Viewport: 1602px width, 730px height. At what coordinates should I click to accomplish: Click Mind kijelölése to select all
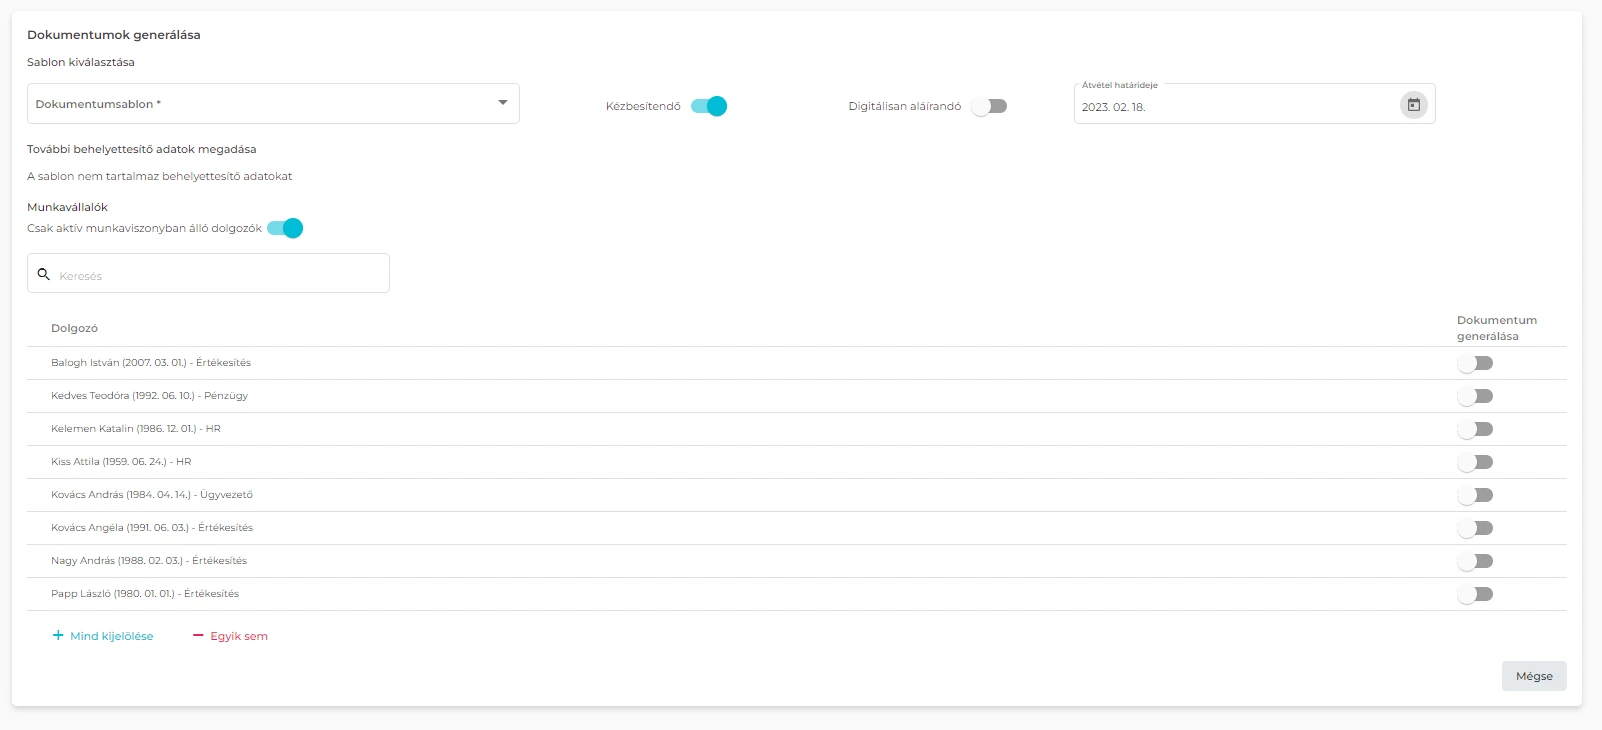point(103,636)
